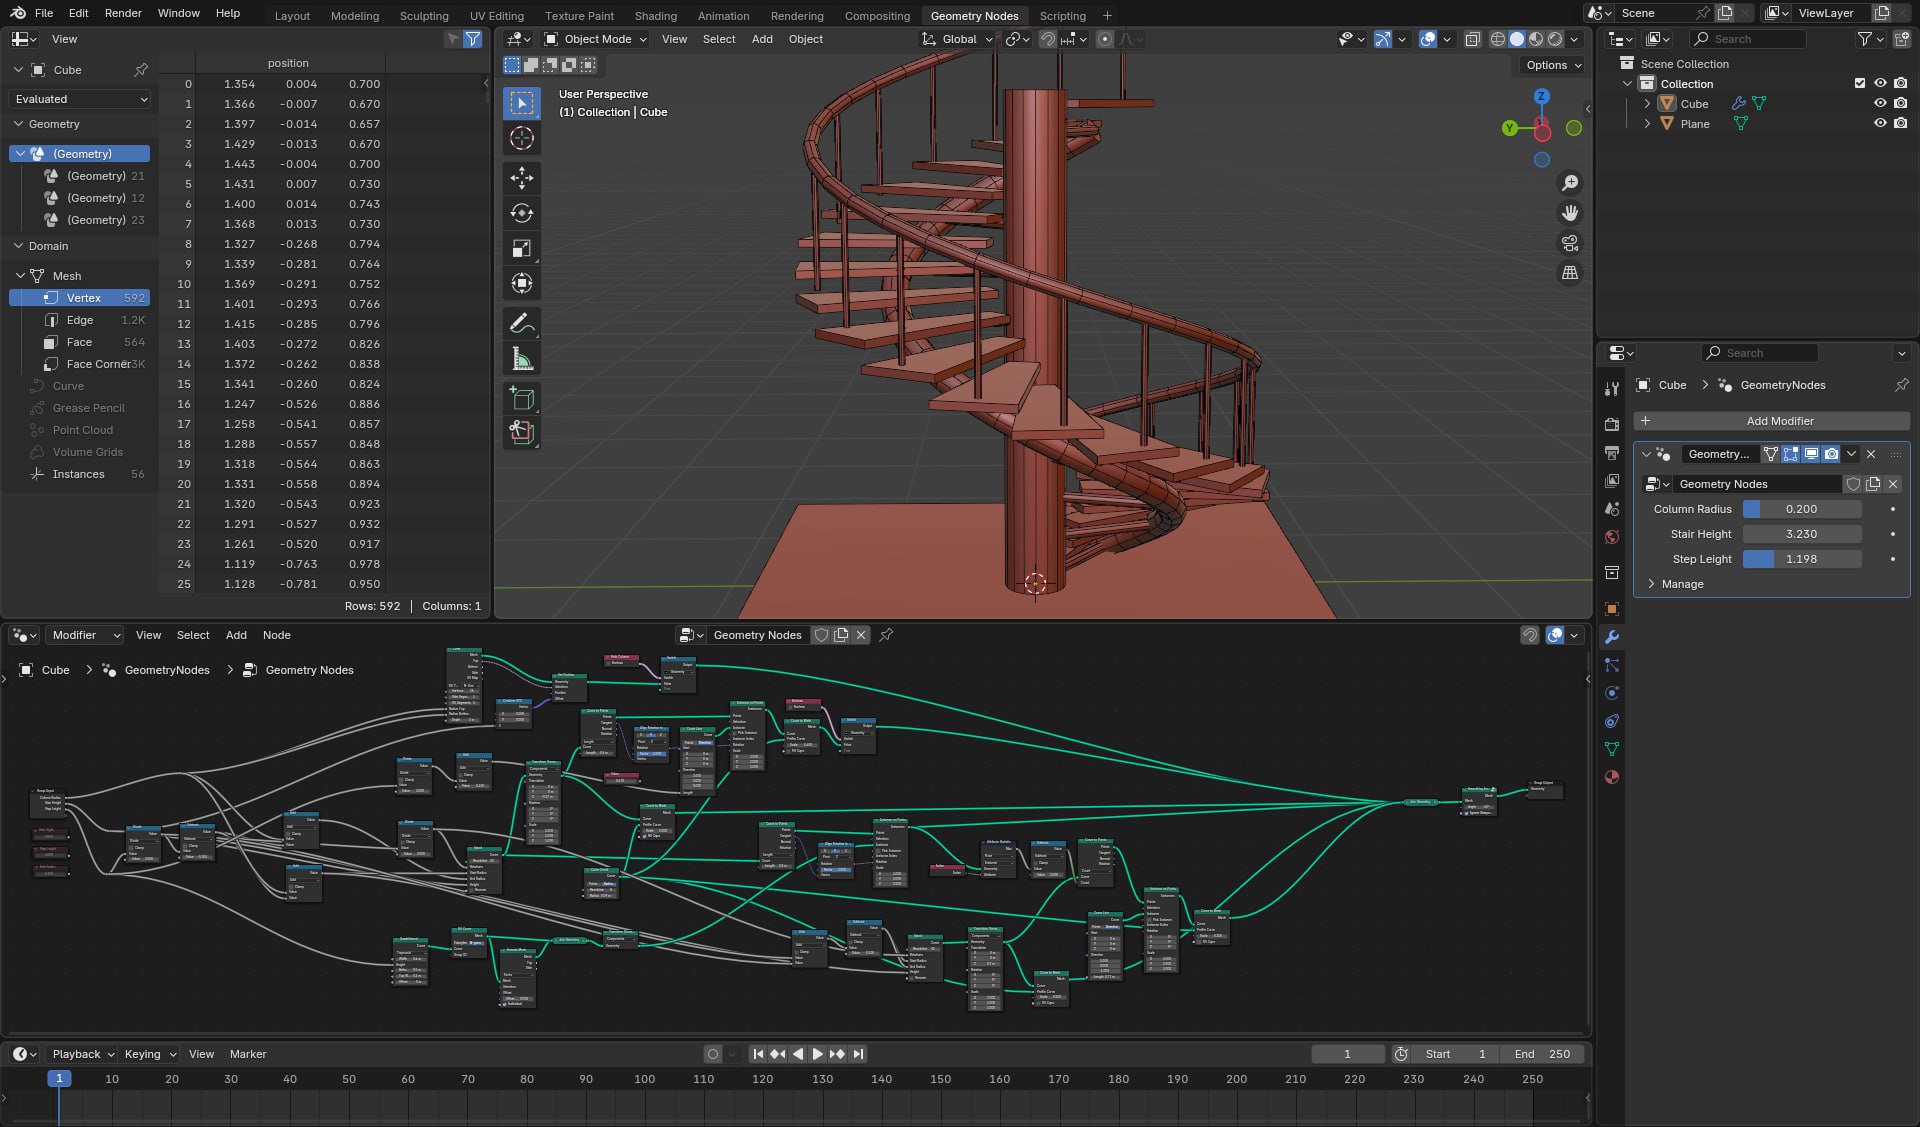Choose the Annotate tool

click(522, 323)
